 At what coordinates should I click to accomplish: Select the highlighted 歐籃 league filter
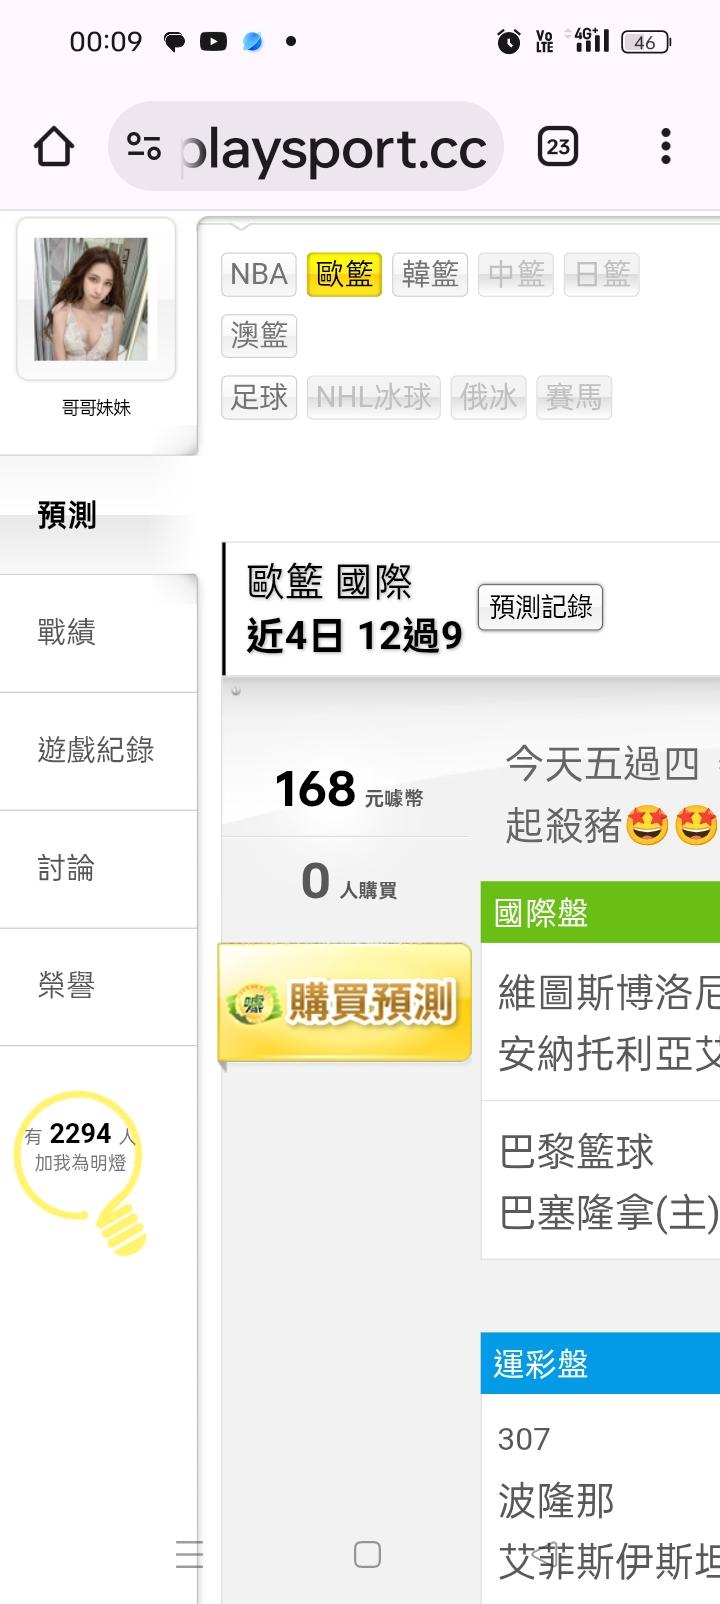click(344, 274)
